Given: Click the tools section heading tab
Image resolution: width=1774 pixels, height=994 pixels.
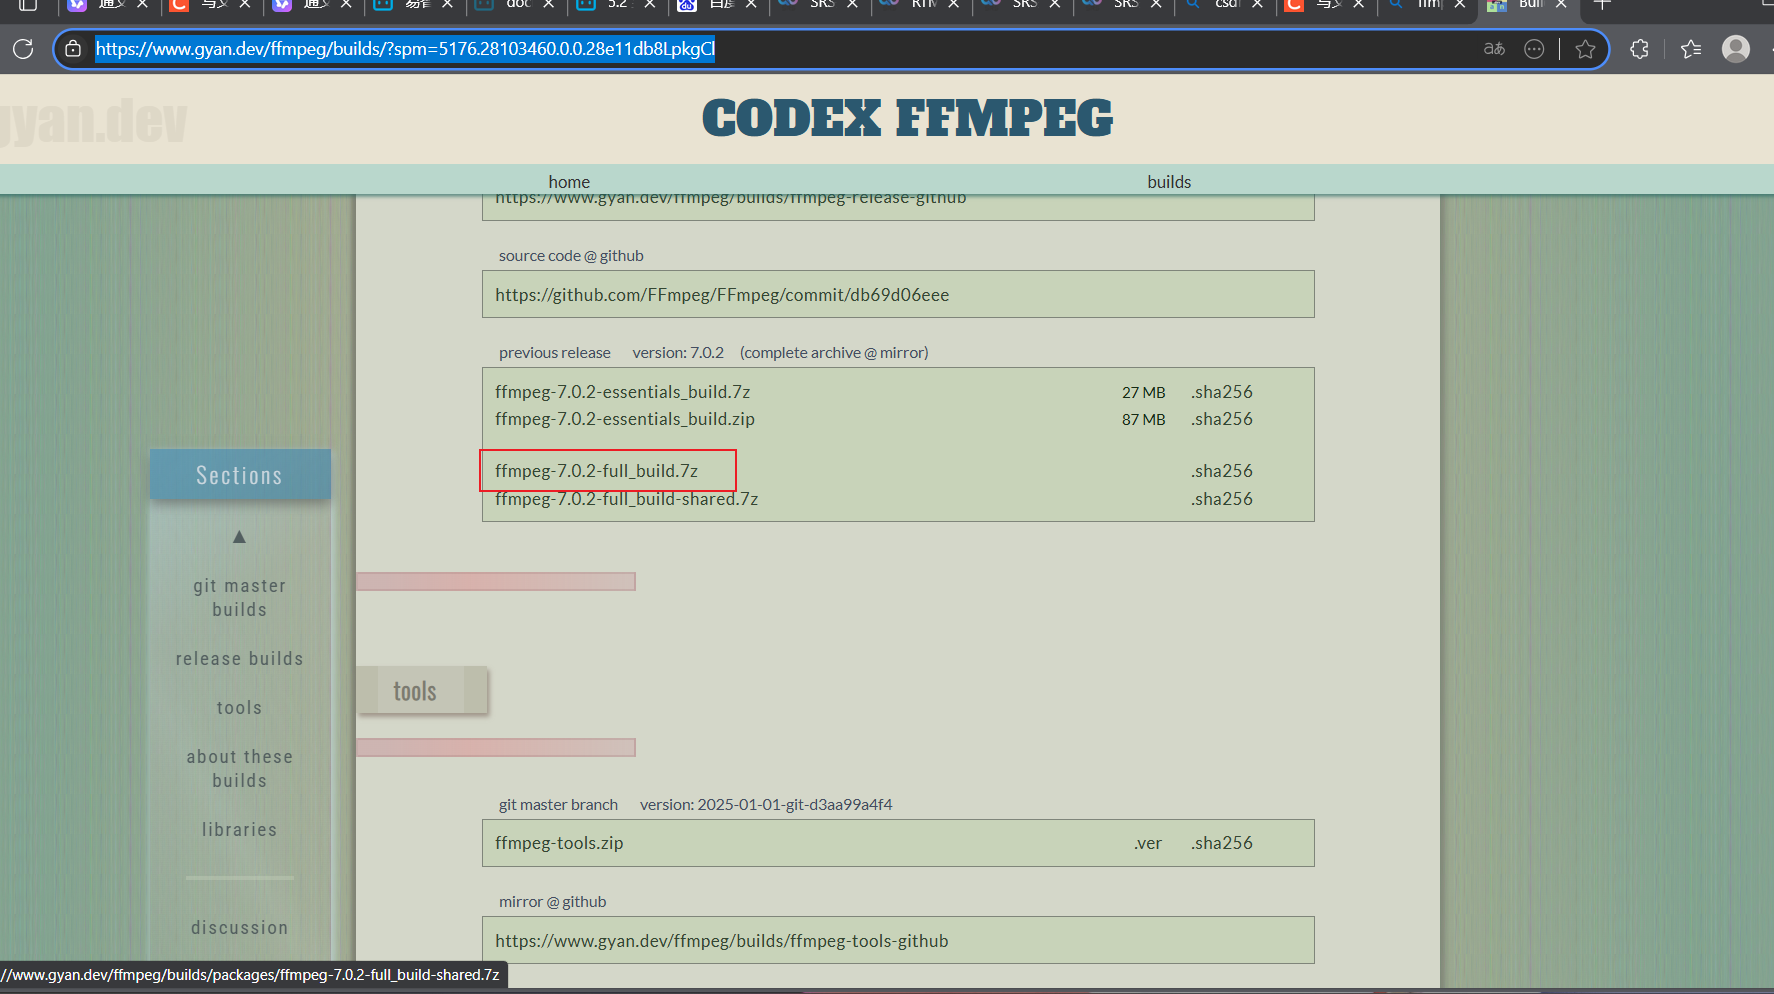Looking at the screenshot, I should click(422, 691).
